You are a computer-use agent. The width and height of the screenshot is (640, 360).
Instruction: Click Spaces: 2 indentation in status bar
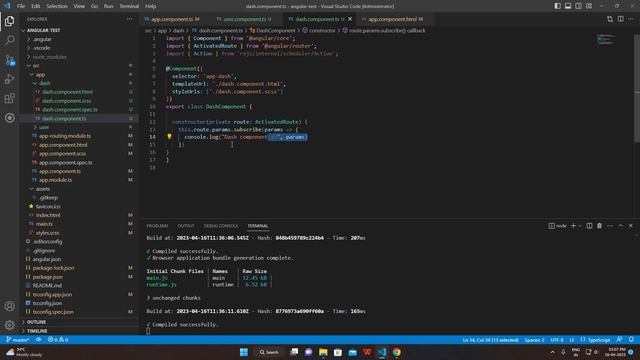tap(534, 340)
